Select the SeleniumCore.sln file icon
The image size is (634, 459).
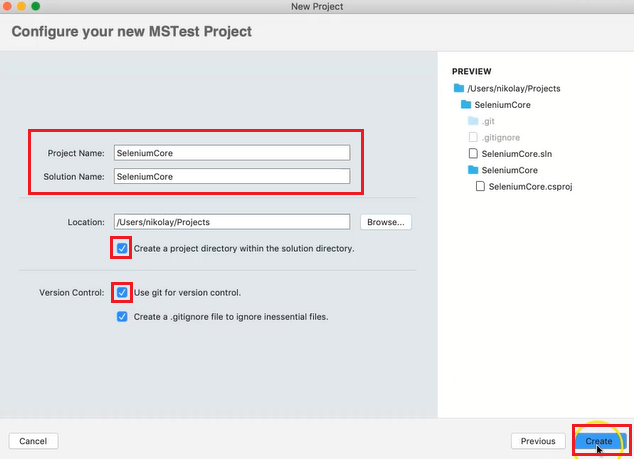(x=473, y=153)
